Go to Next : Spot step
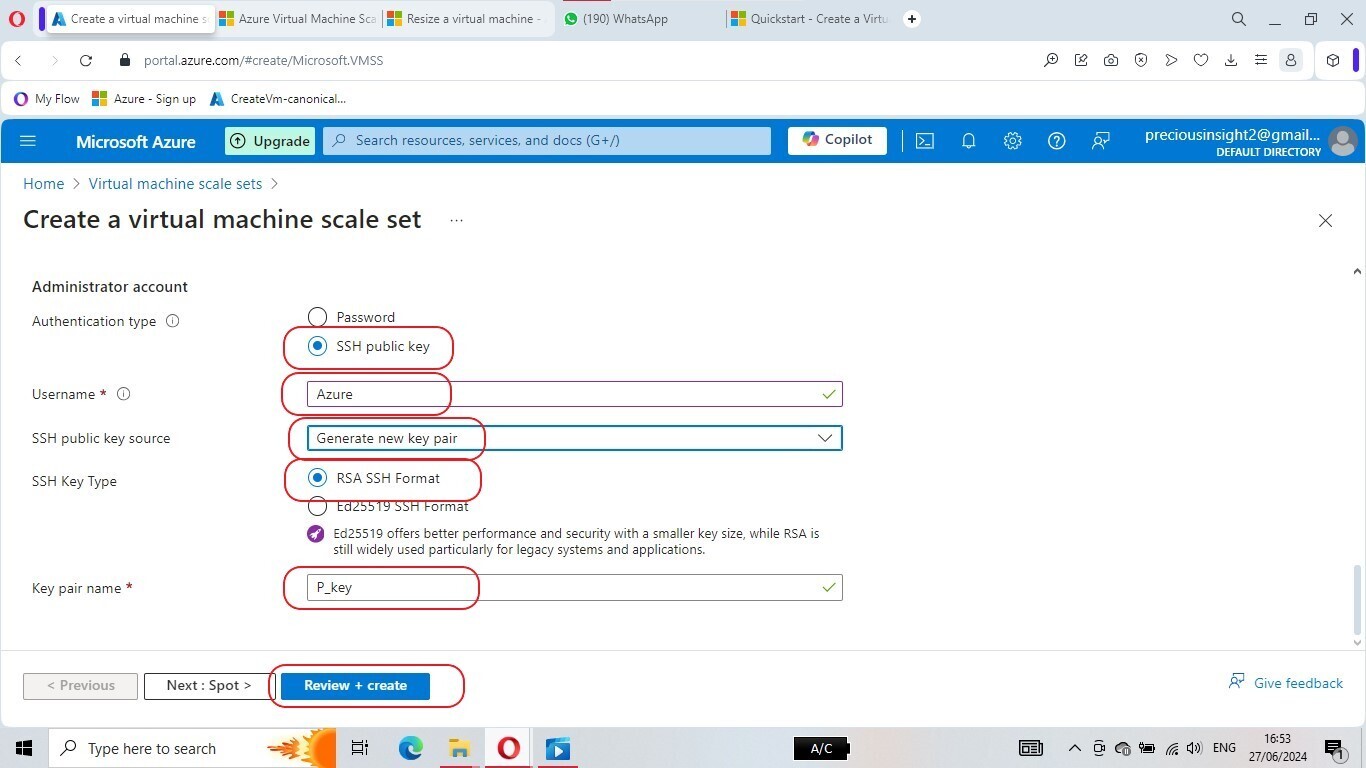The height and width of the screenshot is (768, 1366). click(209, 686)
